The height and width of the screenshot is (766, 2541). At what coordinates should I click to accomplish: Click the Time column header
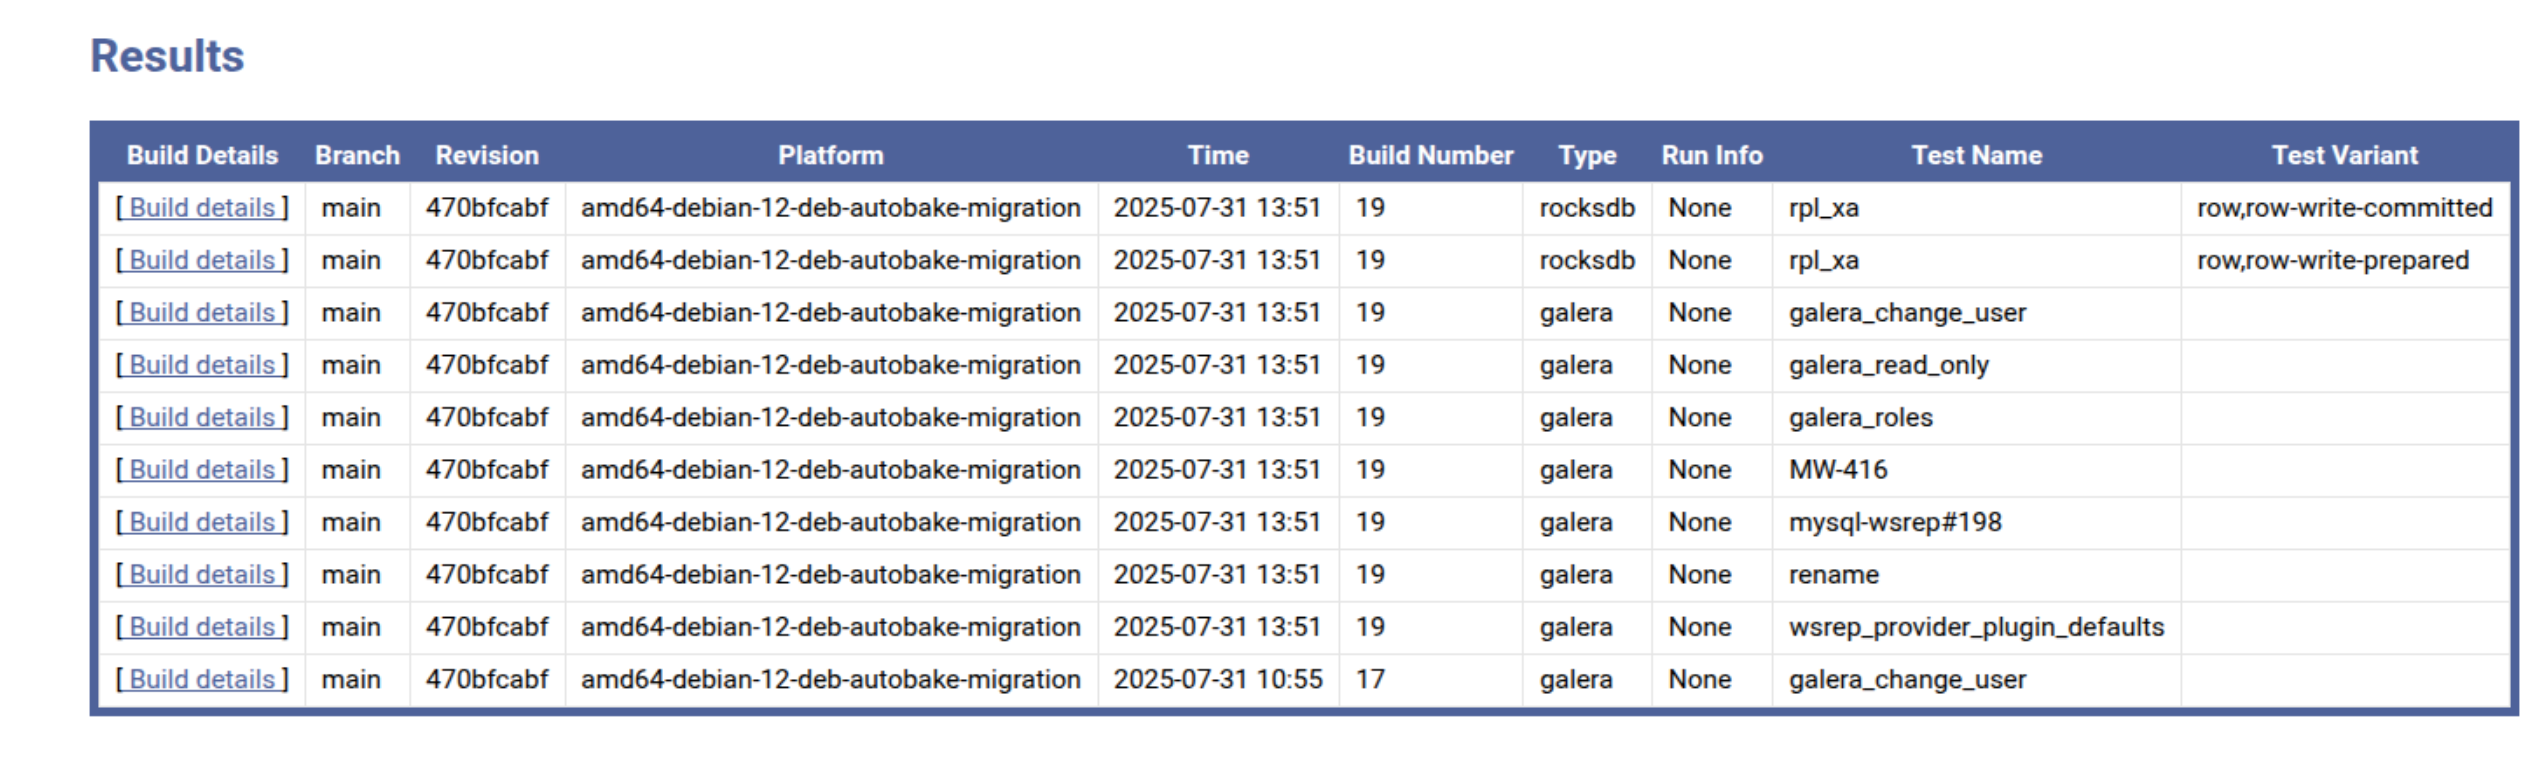(1218, 155)
